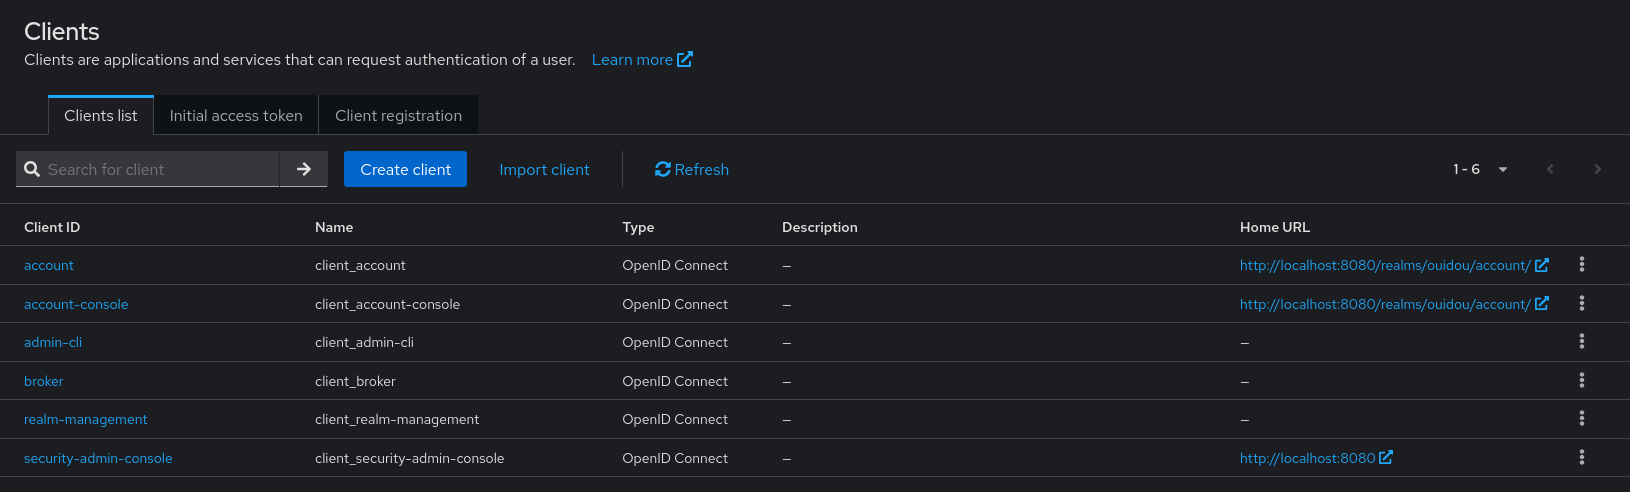Open kebab menu for broker row

[x=1581, y=381]
